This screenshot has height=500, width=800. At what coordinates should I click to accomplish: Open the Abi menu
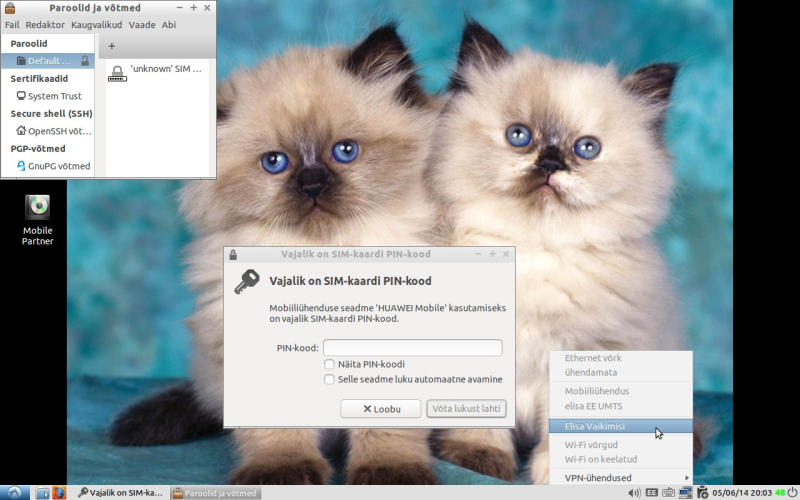169,24
